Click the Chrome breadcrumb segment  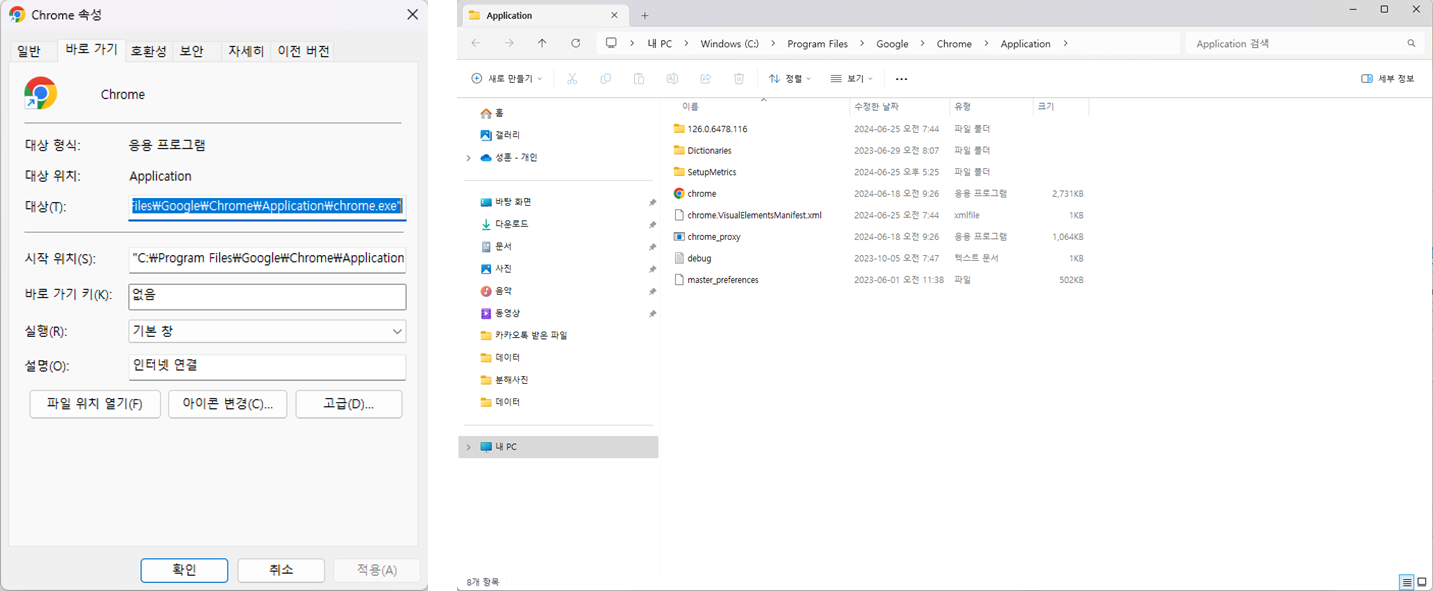pyautogui.click(x=954, y=44)
